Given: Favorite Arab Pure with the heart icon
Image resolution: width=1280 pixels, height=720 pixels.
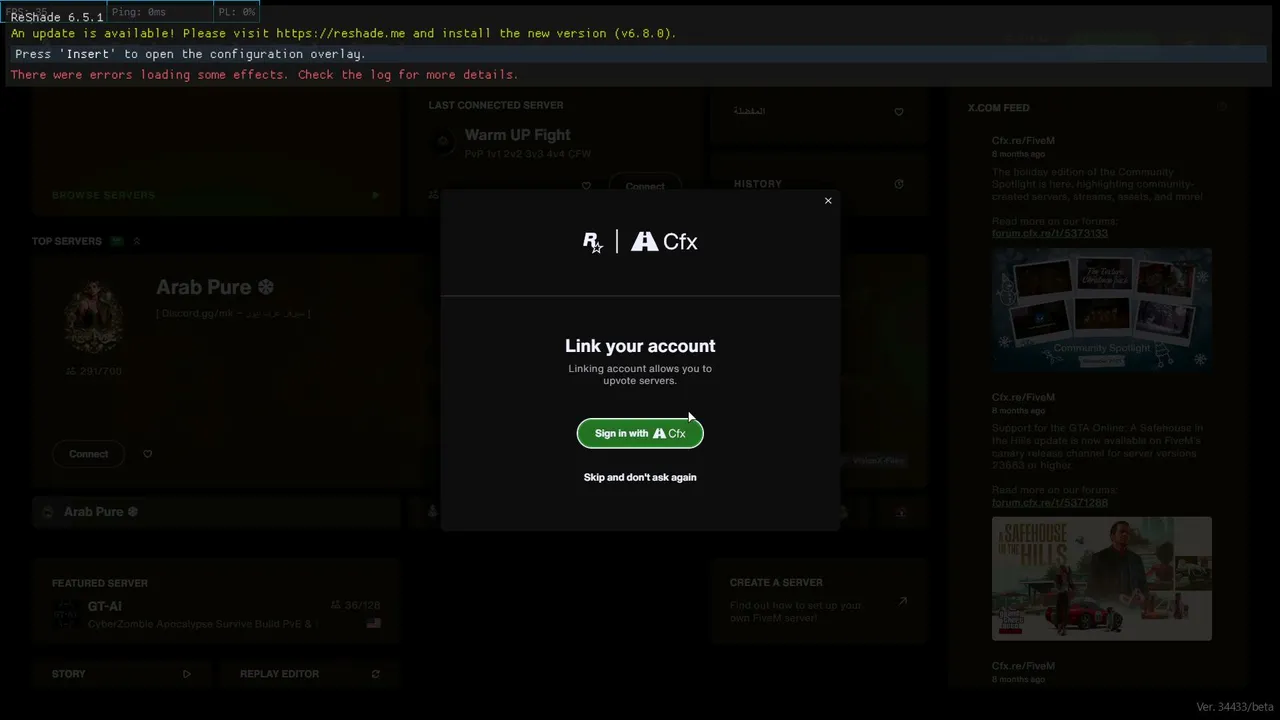Looking at the screenshot, I should 148,454.
